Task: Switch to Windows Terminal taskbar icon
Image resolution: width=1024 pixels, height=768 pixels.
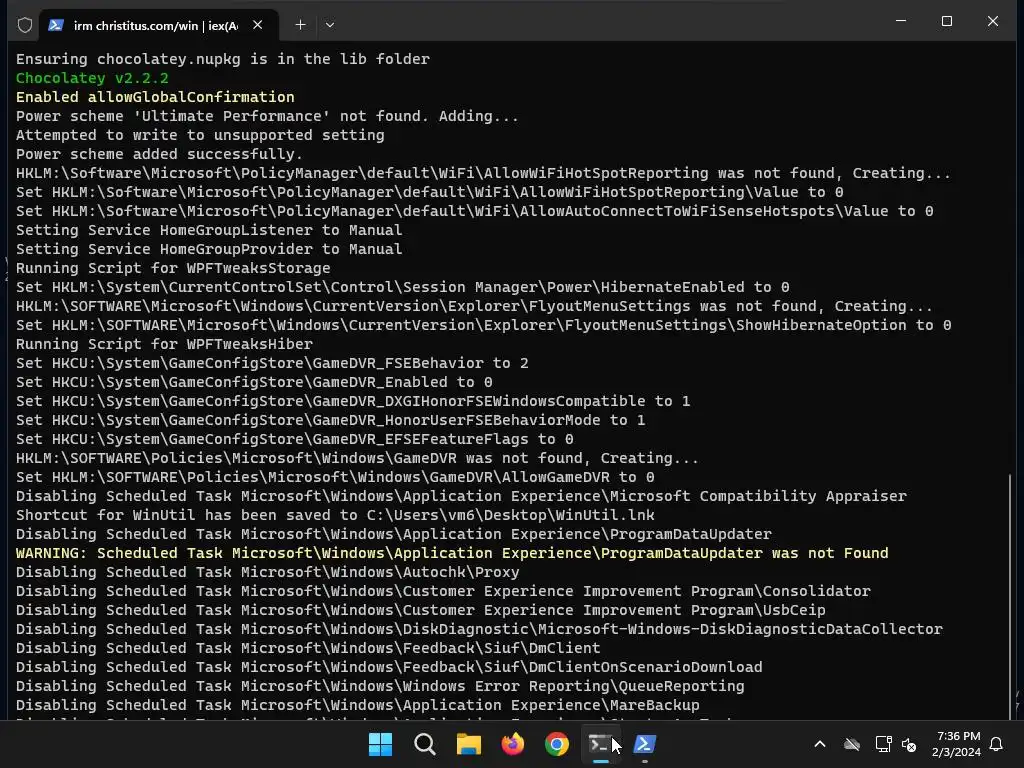Action: tap(600, 744)
